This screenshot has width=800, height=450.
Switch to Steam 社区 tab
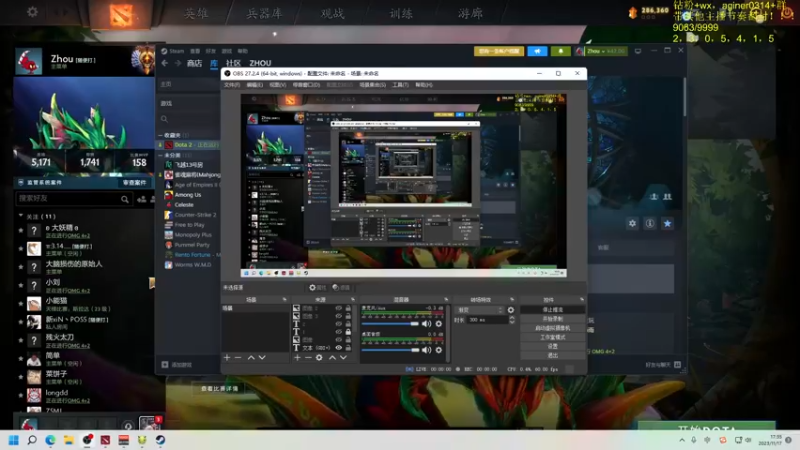pos(233,63)
